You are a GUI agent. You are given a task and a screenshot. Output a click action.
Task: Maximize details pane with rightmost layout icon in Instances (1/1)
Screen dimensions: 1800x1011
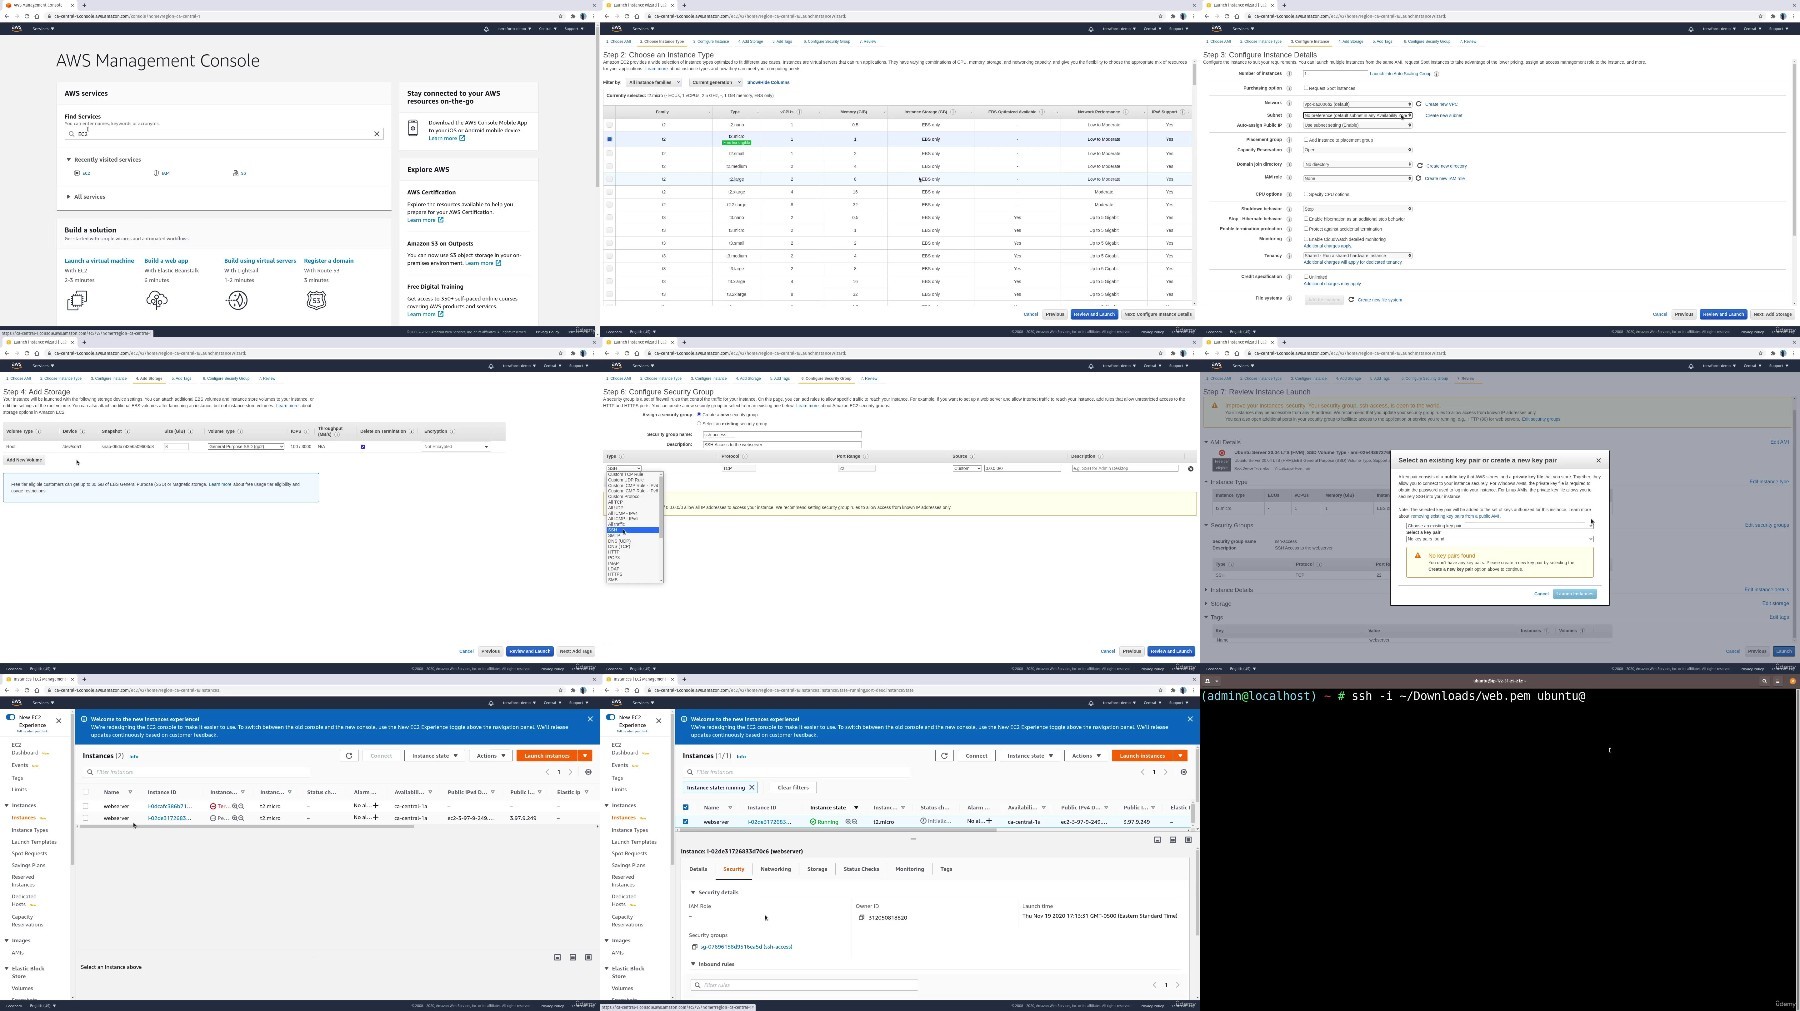coord(1188,840)
